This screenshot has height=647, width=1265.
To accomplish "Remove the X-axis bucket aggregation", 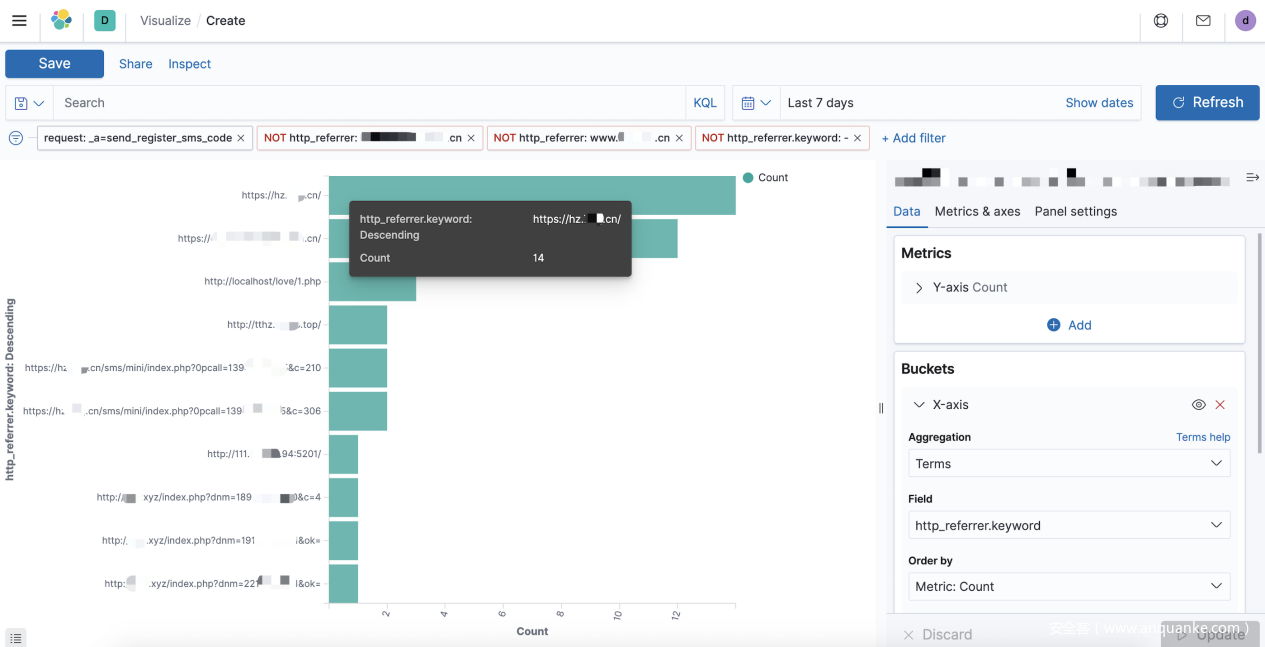I will (1220, 405).
